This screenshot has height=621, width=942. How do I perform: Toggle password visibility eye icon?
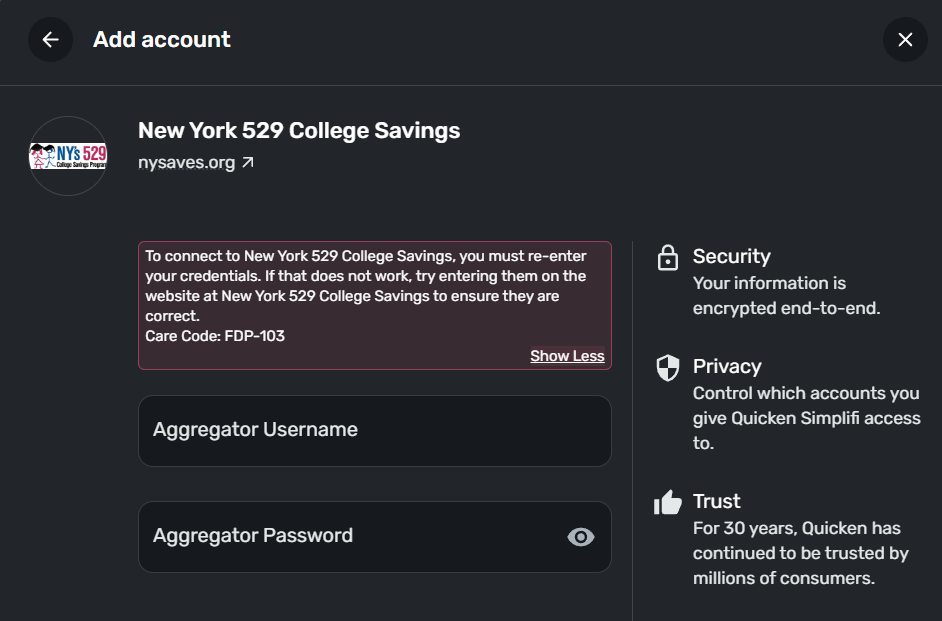[580, 537]
